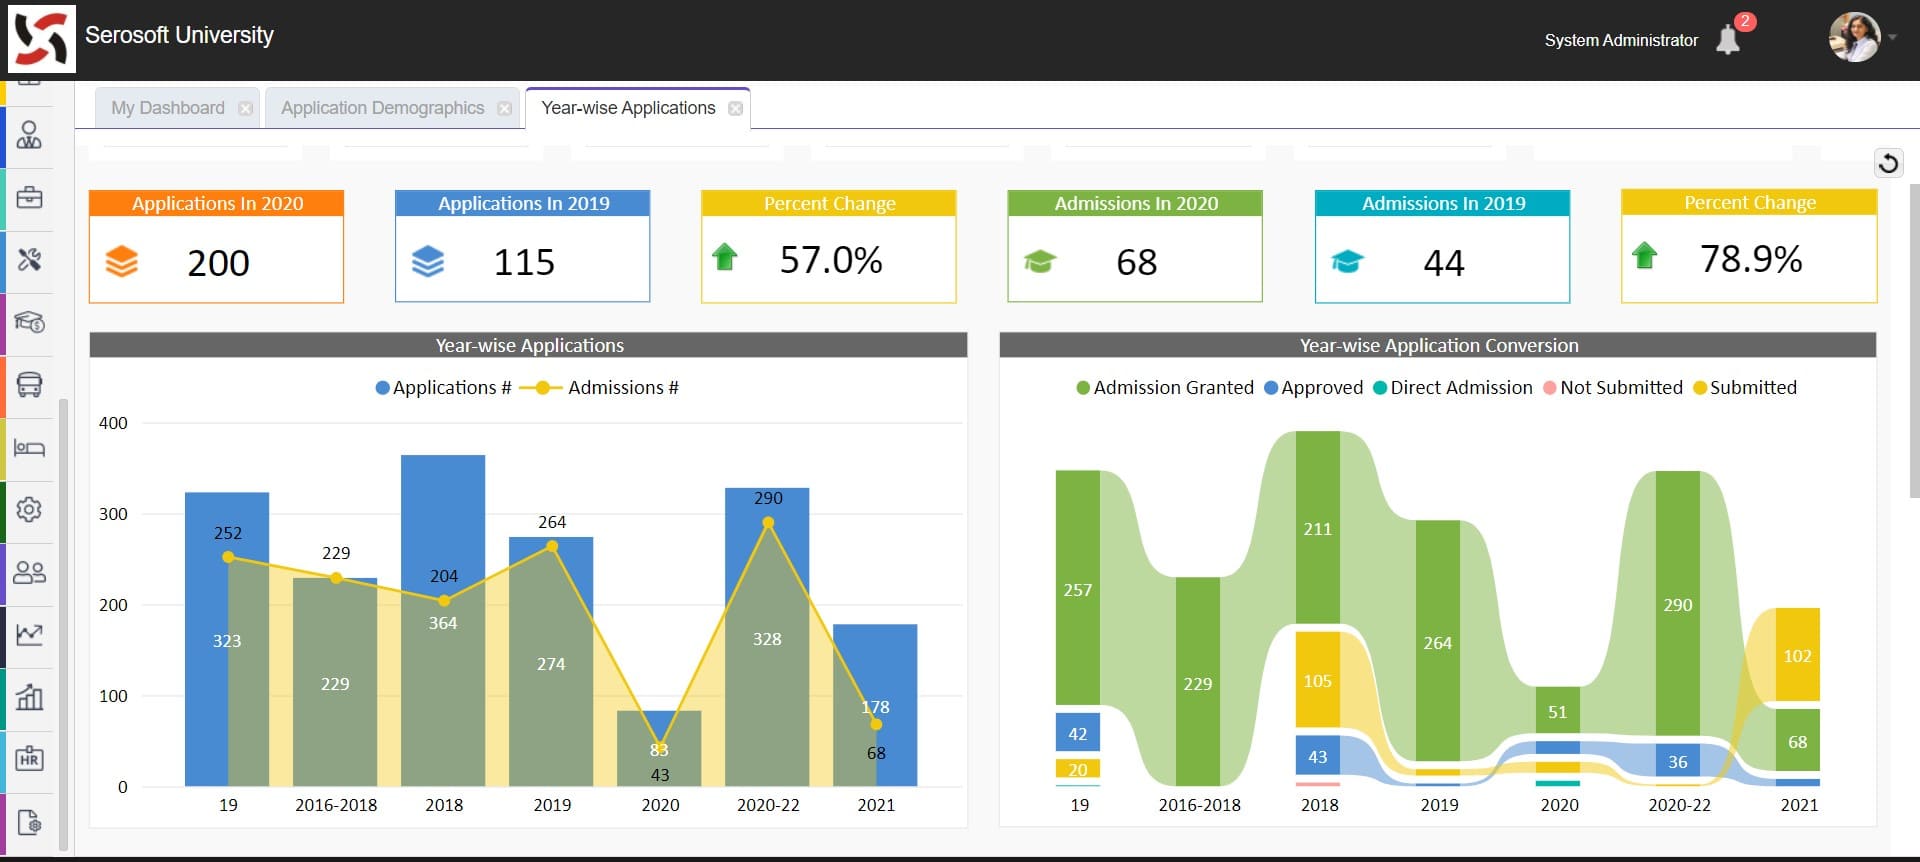Click the Serosoft University logo

(x=41, y=39)
